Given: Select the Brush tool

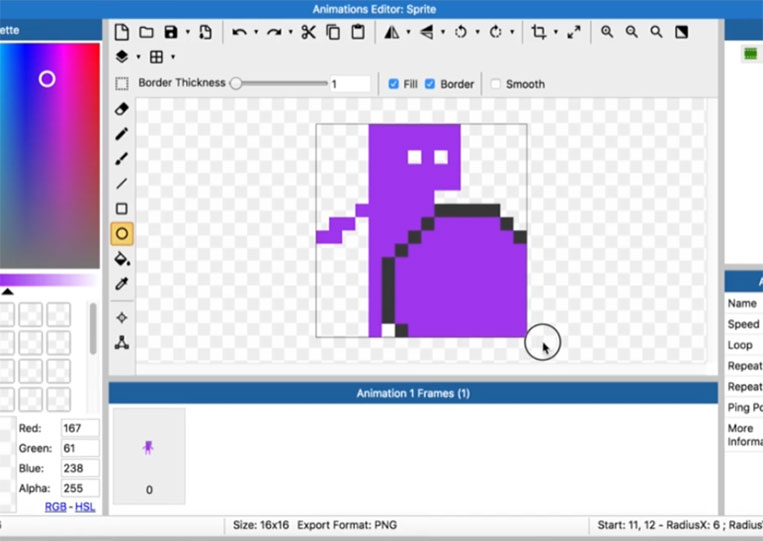Looking at the screenshot, I should tap(122, 159).
